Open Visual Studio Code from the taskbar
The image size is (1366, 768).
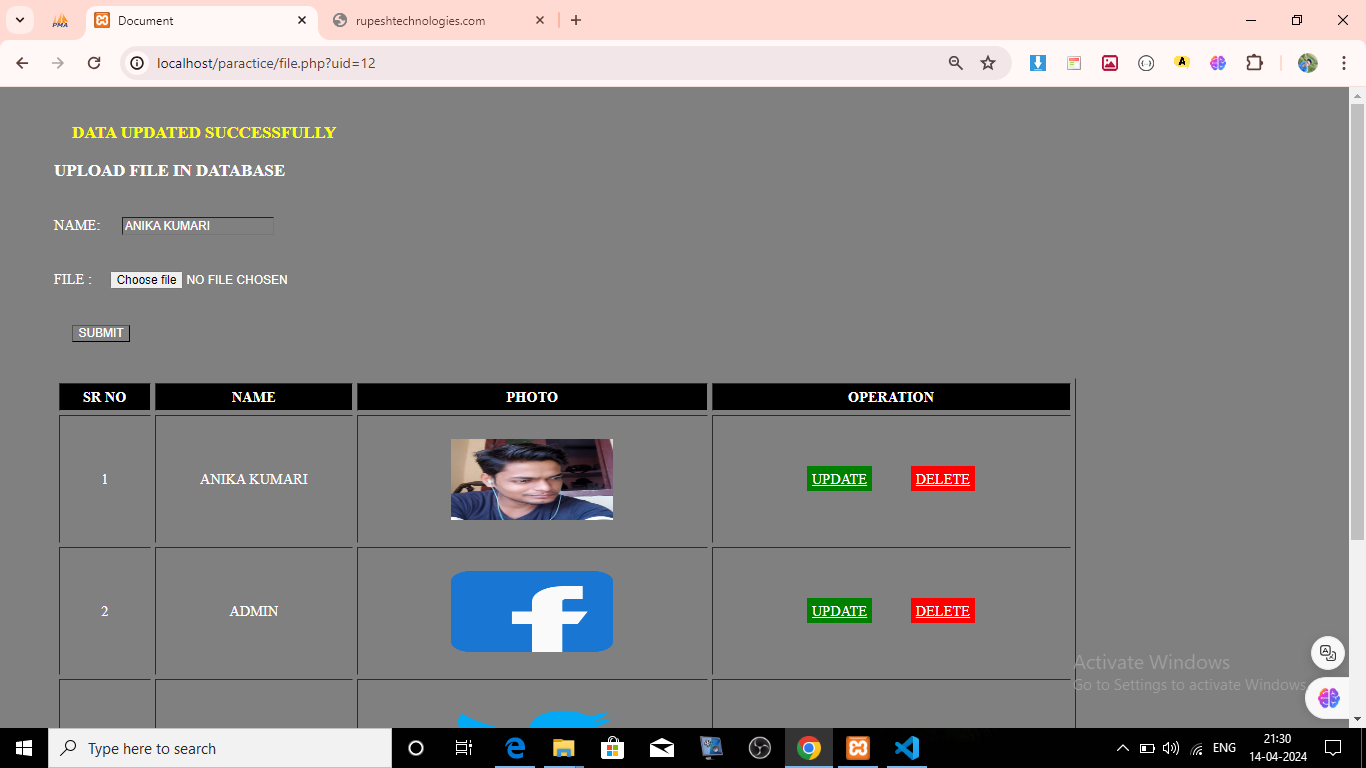(907, 748)
